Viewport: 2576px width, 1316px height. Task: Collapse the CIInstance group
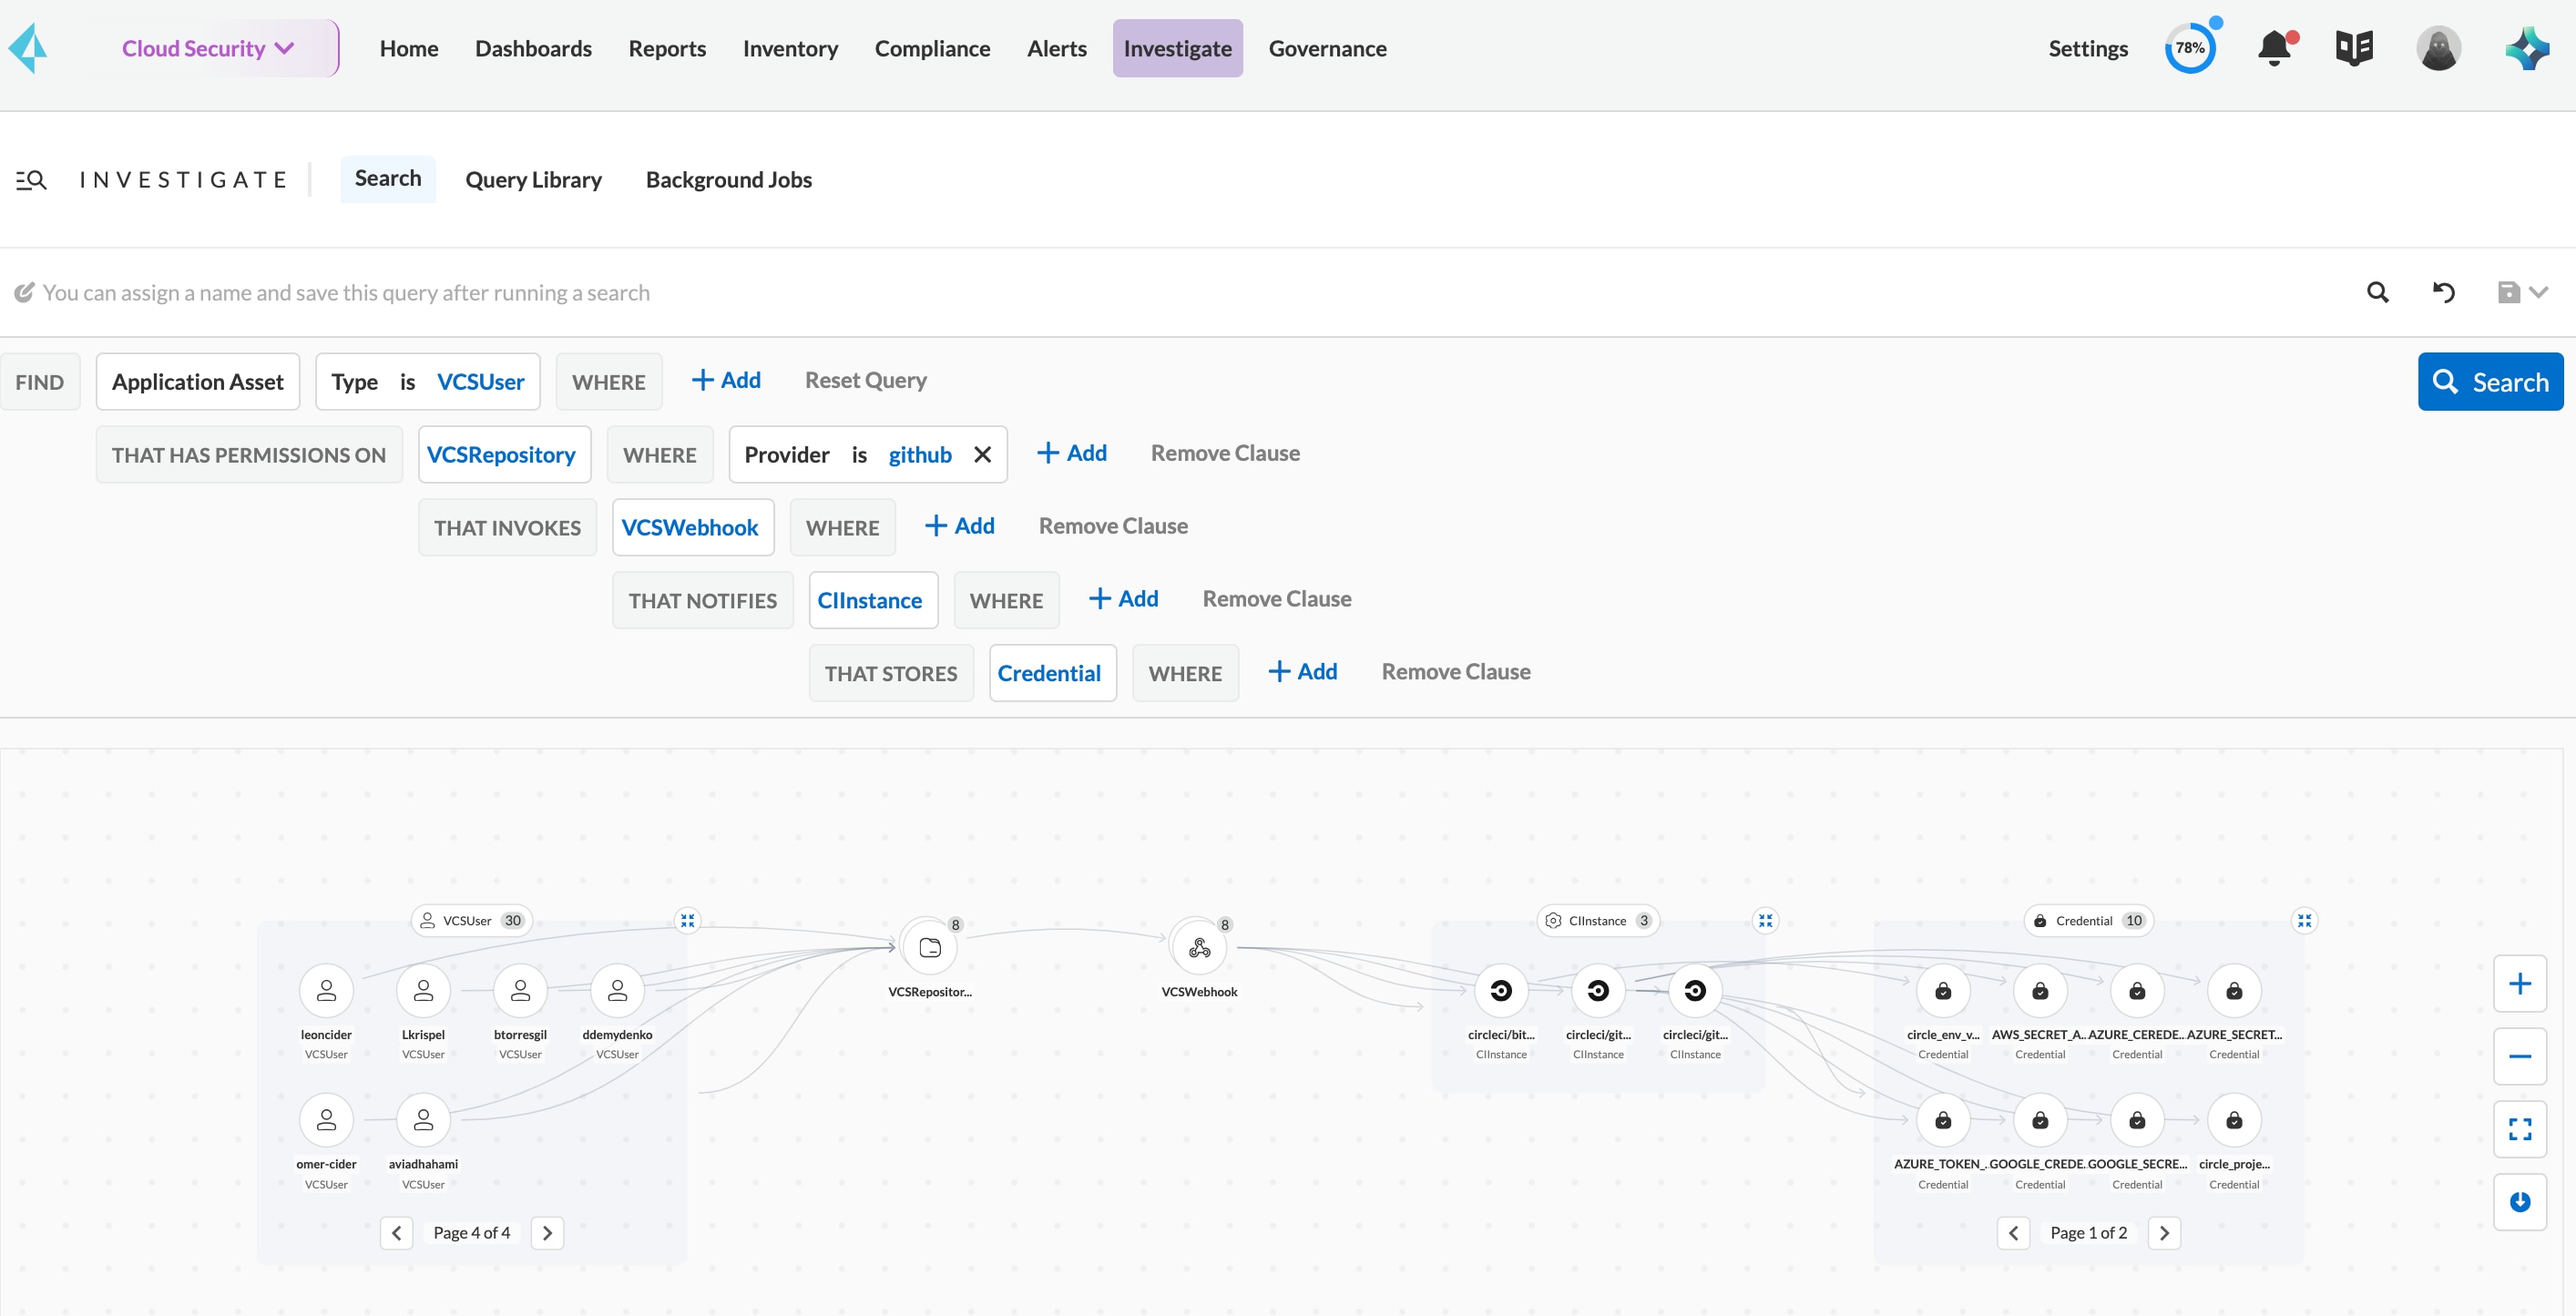[1765, 920]
